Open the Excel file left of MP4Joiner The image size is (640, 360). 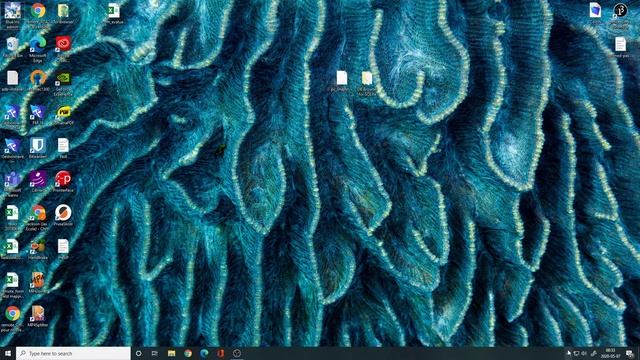tap(11, 280)
